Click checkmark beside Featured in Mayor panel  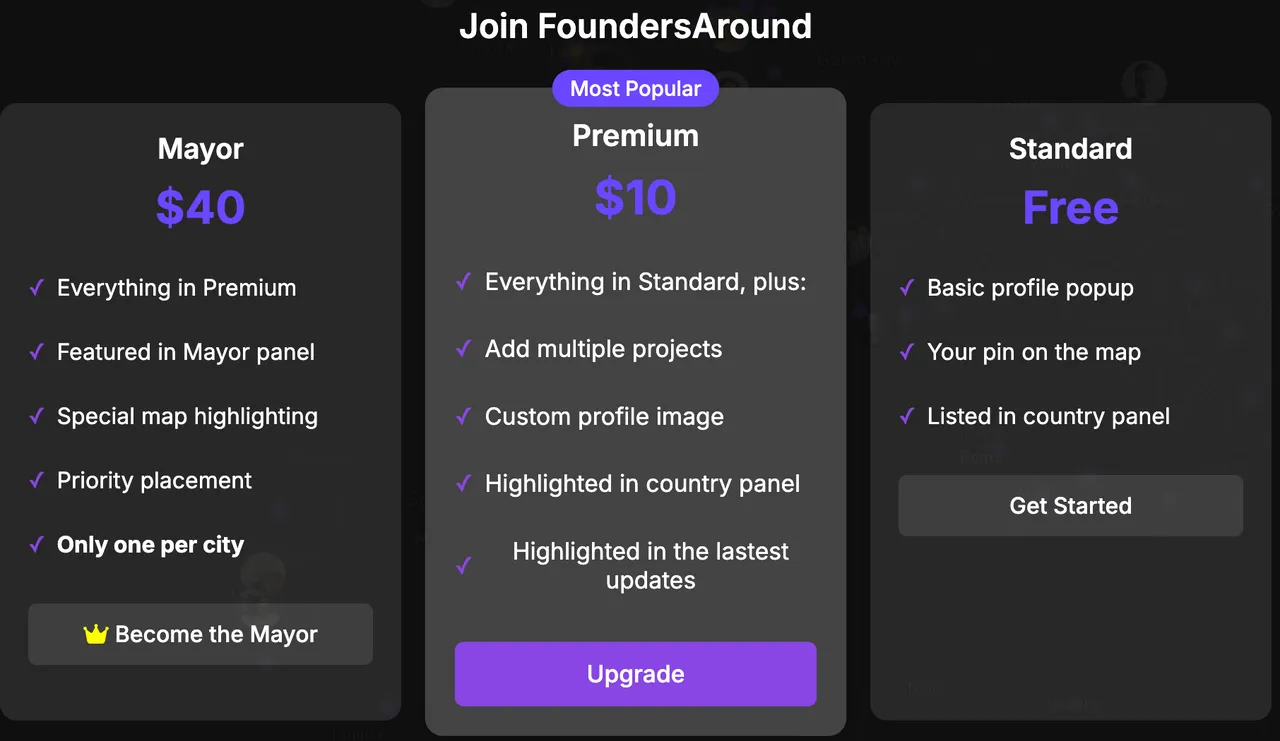point(37,352)
